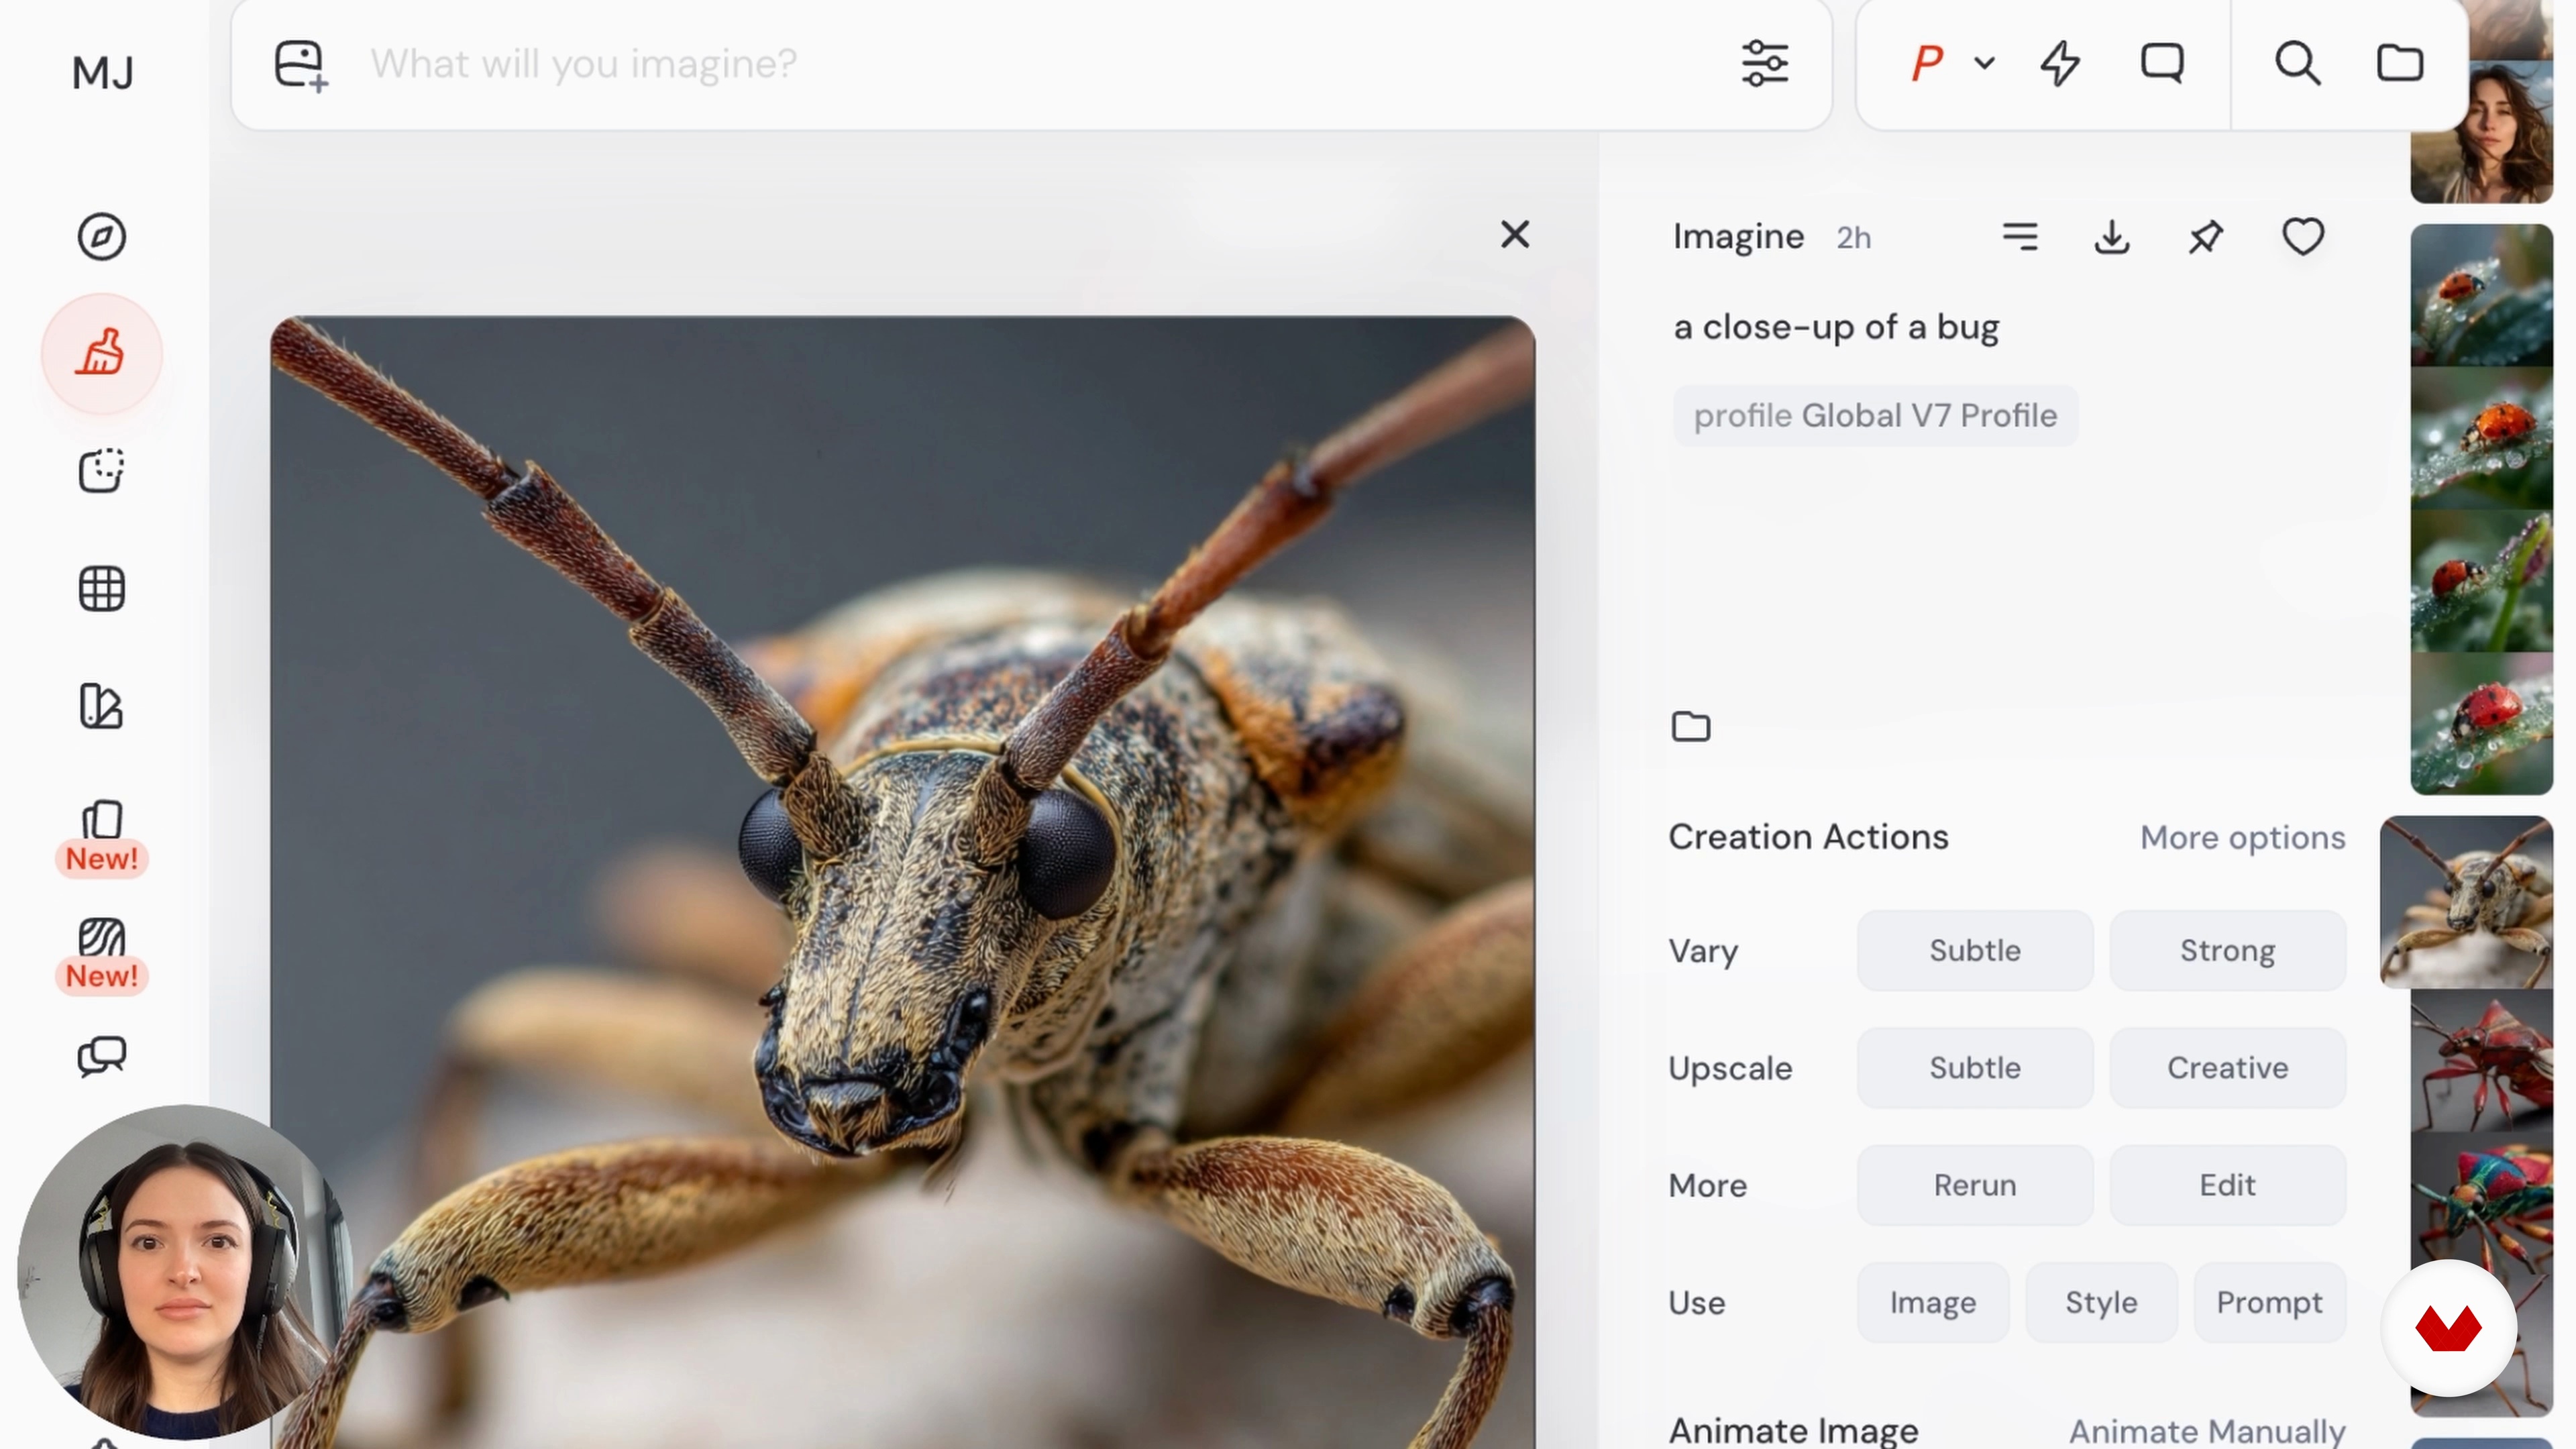Click Upscale Creative button
2576x1449 pixels.
[x=2227, y=1067]
